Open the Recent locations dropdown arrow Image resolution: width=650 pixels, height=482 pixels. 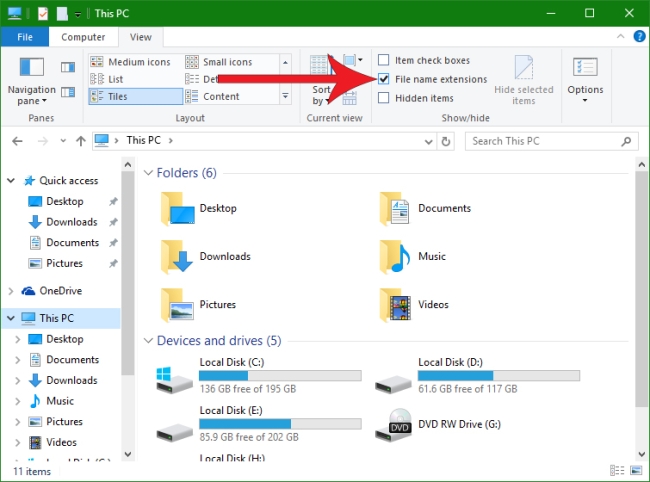63,141
